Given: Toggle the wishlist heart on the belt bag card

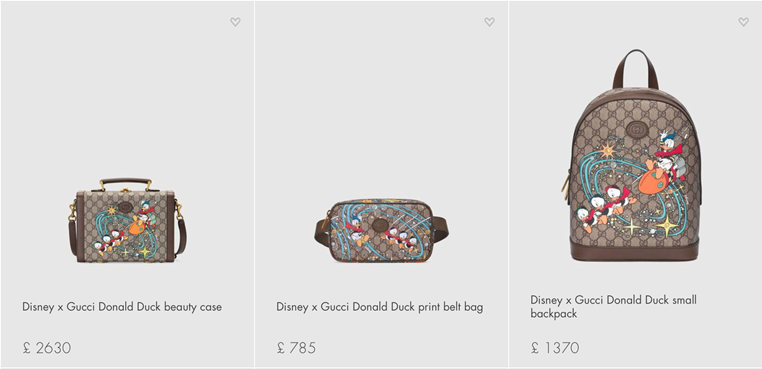Looking at the screenshot, I should coord(489,22).
